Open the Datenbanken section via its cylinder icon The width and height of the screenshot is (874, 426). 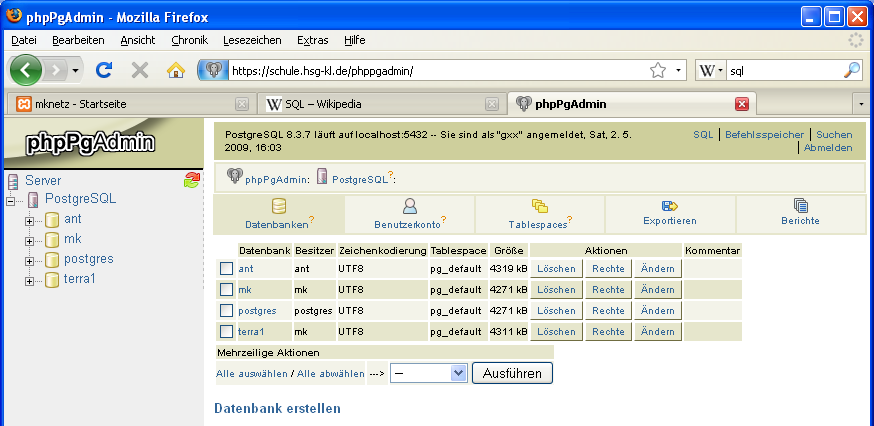point(279,206)
